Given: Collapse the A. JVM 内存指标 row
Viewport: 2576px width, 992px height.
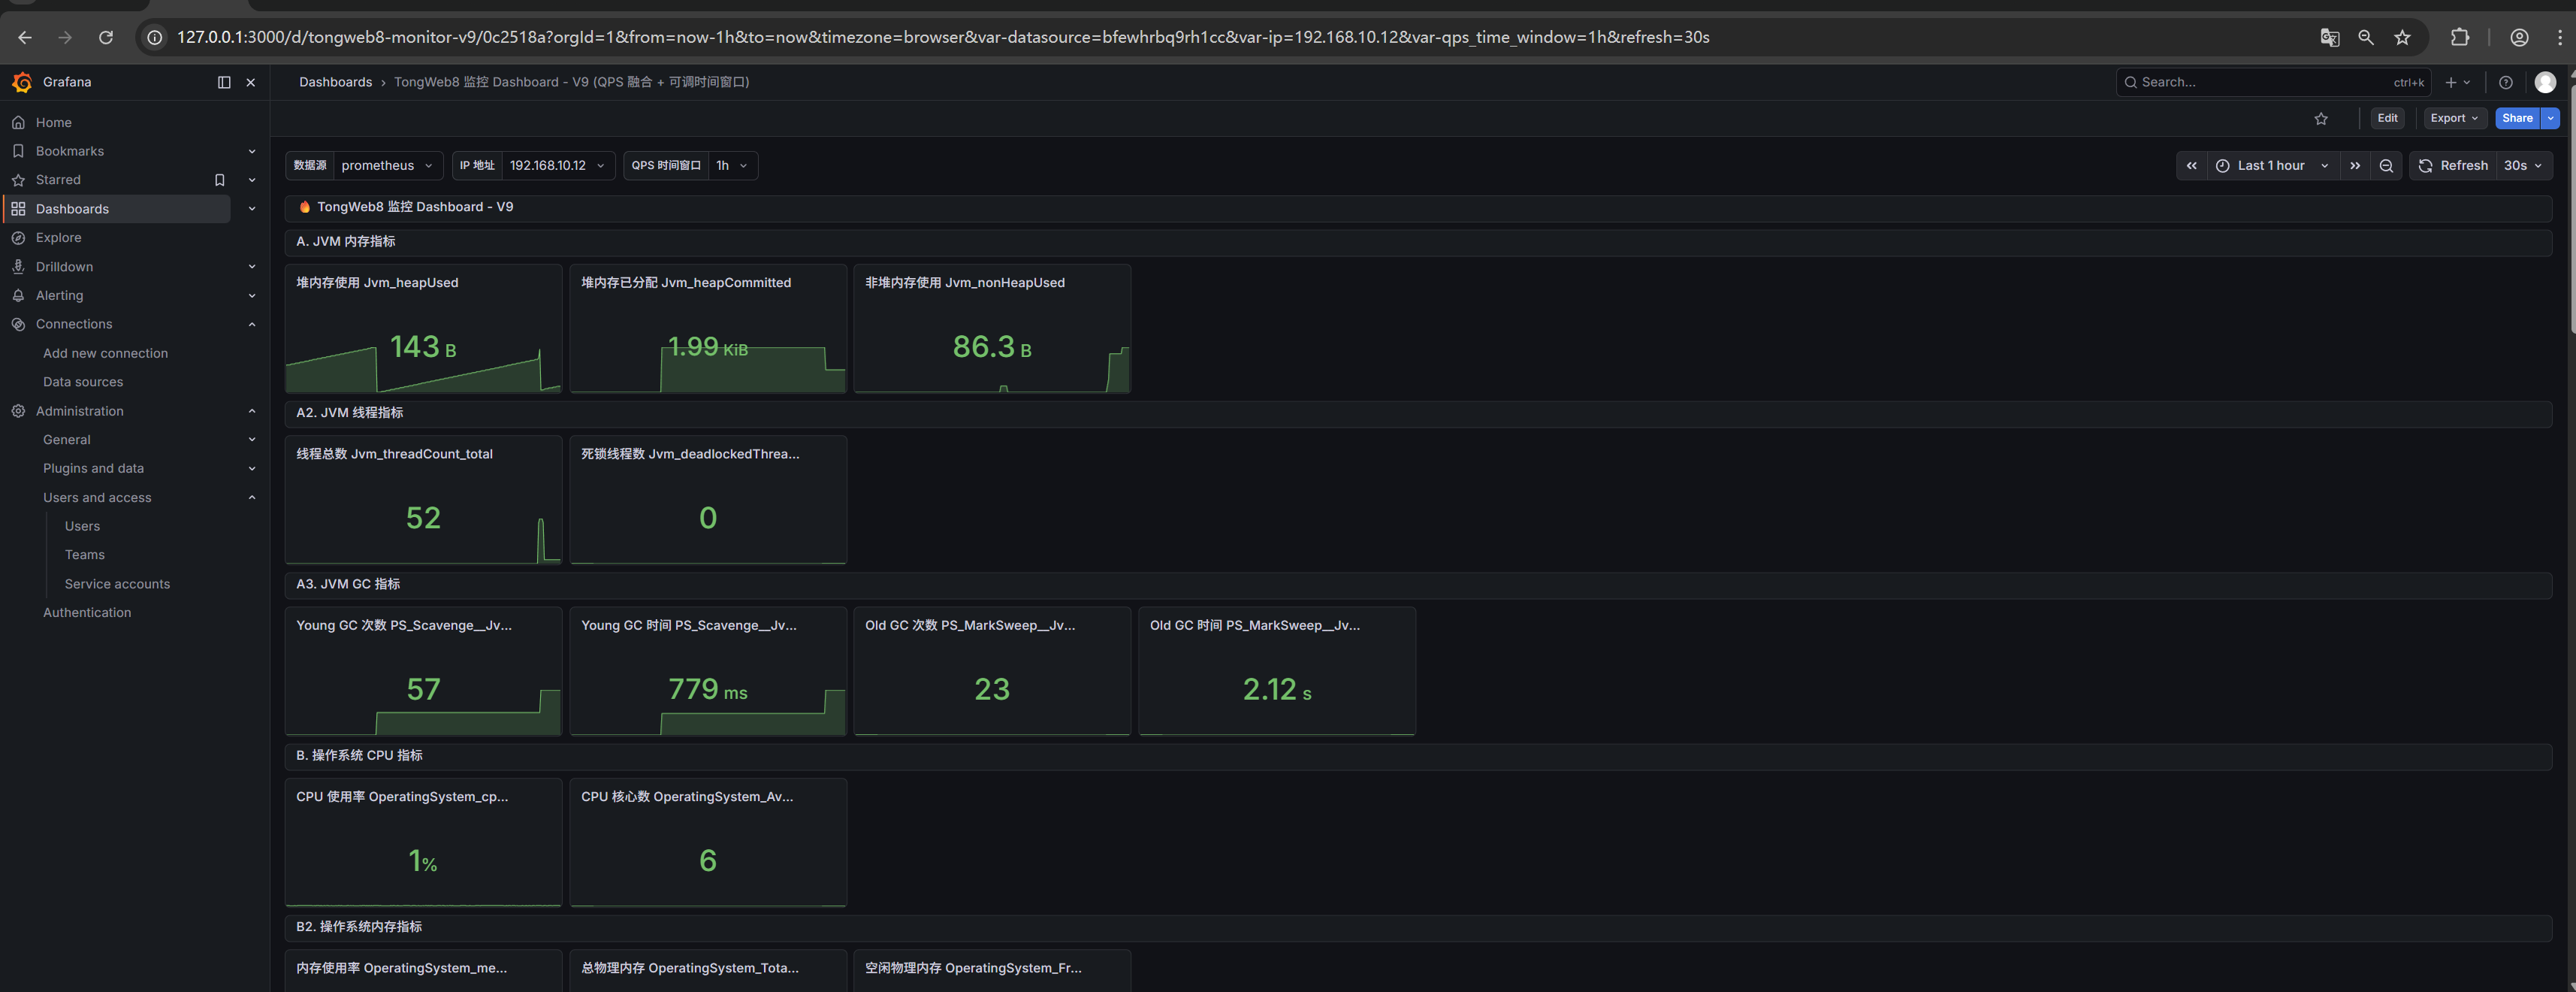Looking at the screenshot, I should (x=345, y=241).
